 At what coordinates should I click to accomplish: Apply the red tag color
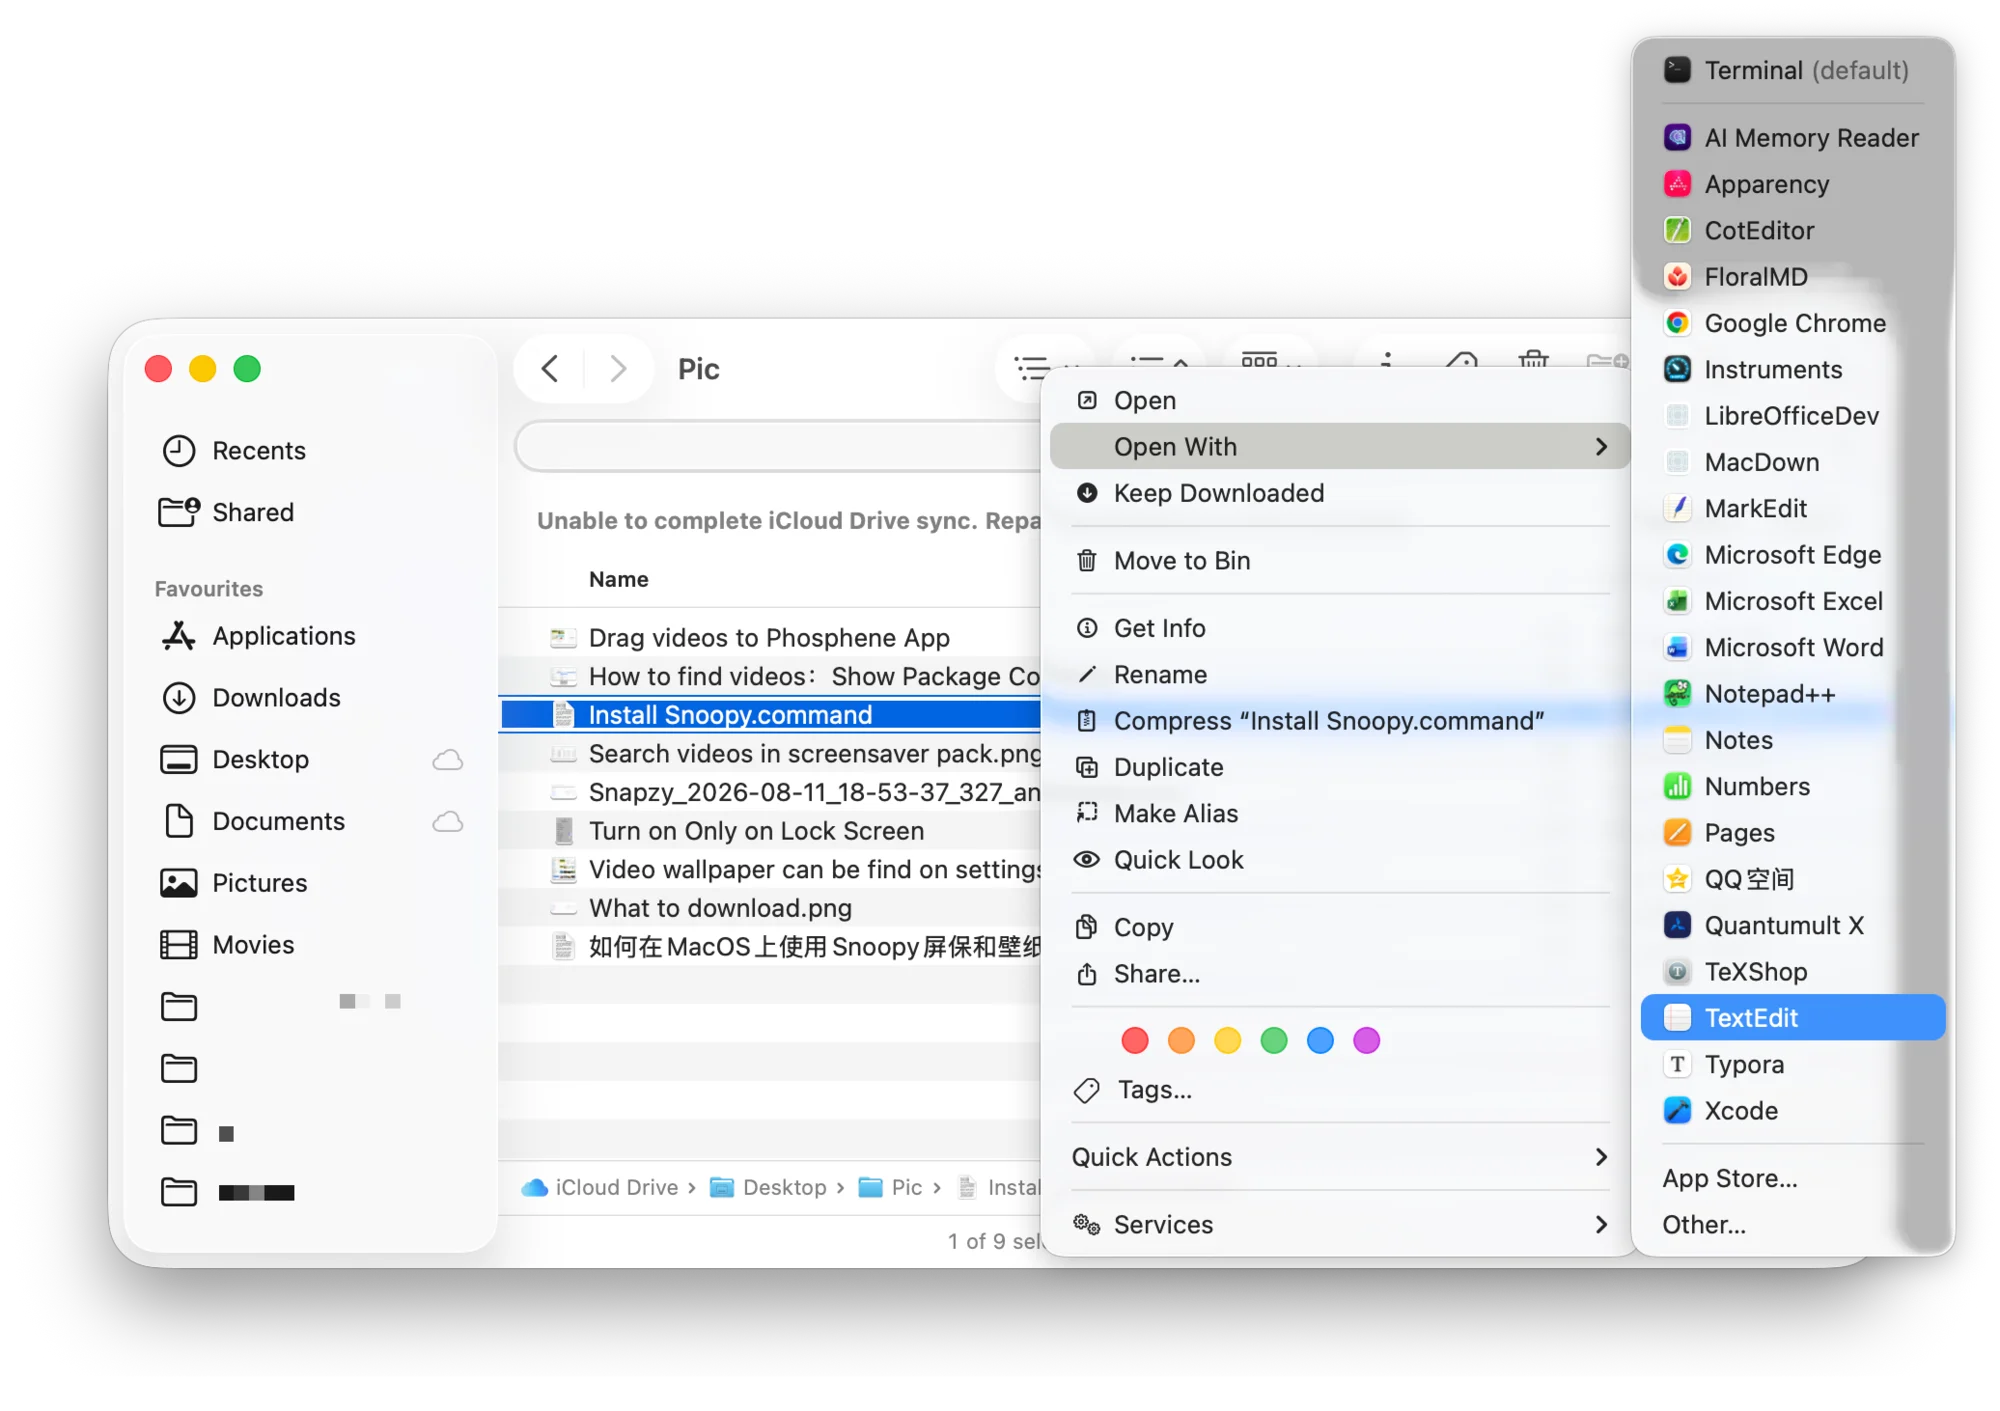coord(1135,1040)
